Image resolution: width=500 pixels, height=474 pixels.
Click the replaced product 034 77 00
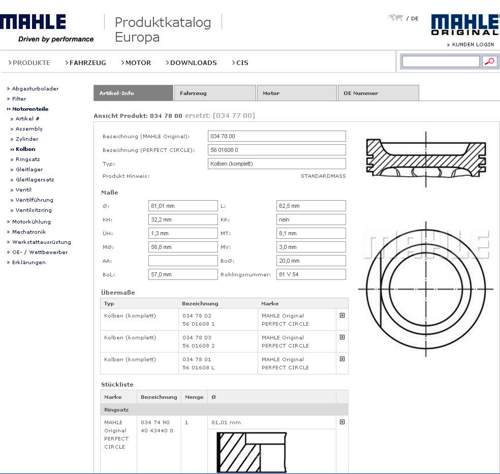coord(234,116)
